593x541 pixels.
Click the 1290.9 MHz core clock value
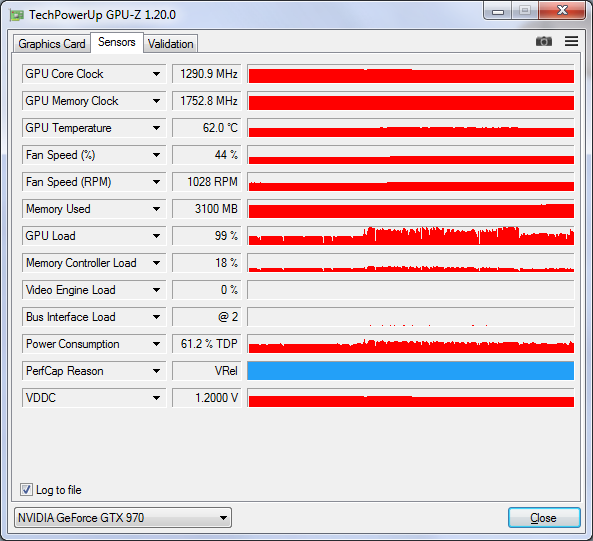(206, 74)
